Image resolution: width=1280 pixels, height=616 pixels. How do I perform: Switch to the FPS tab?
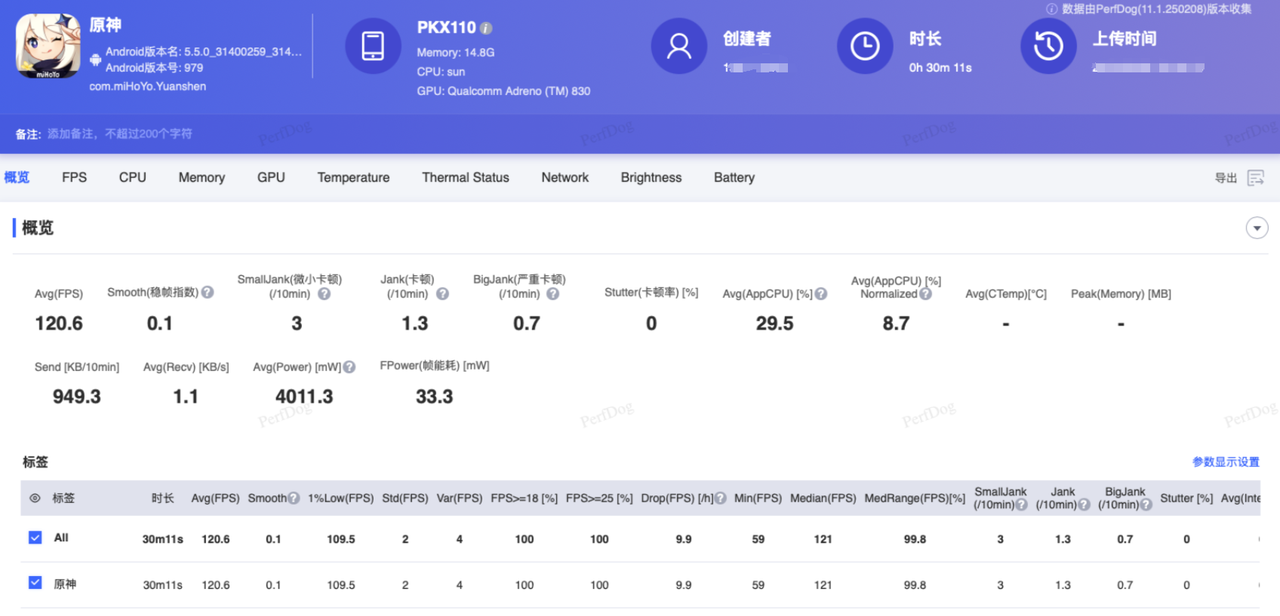74,178
